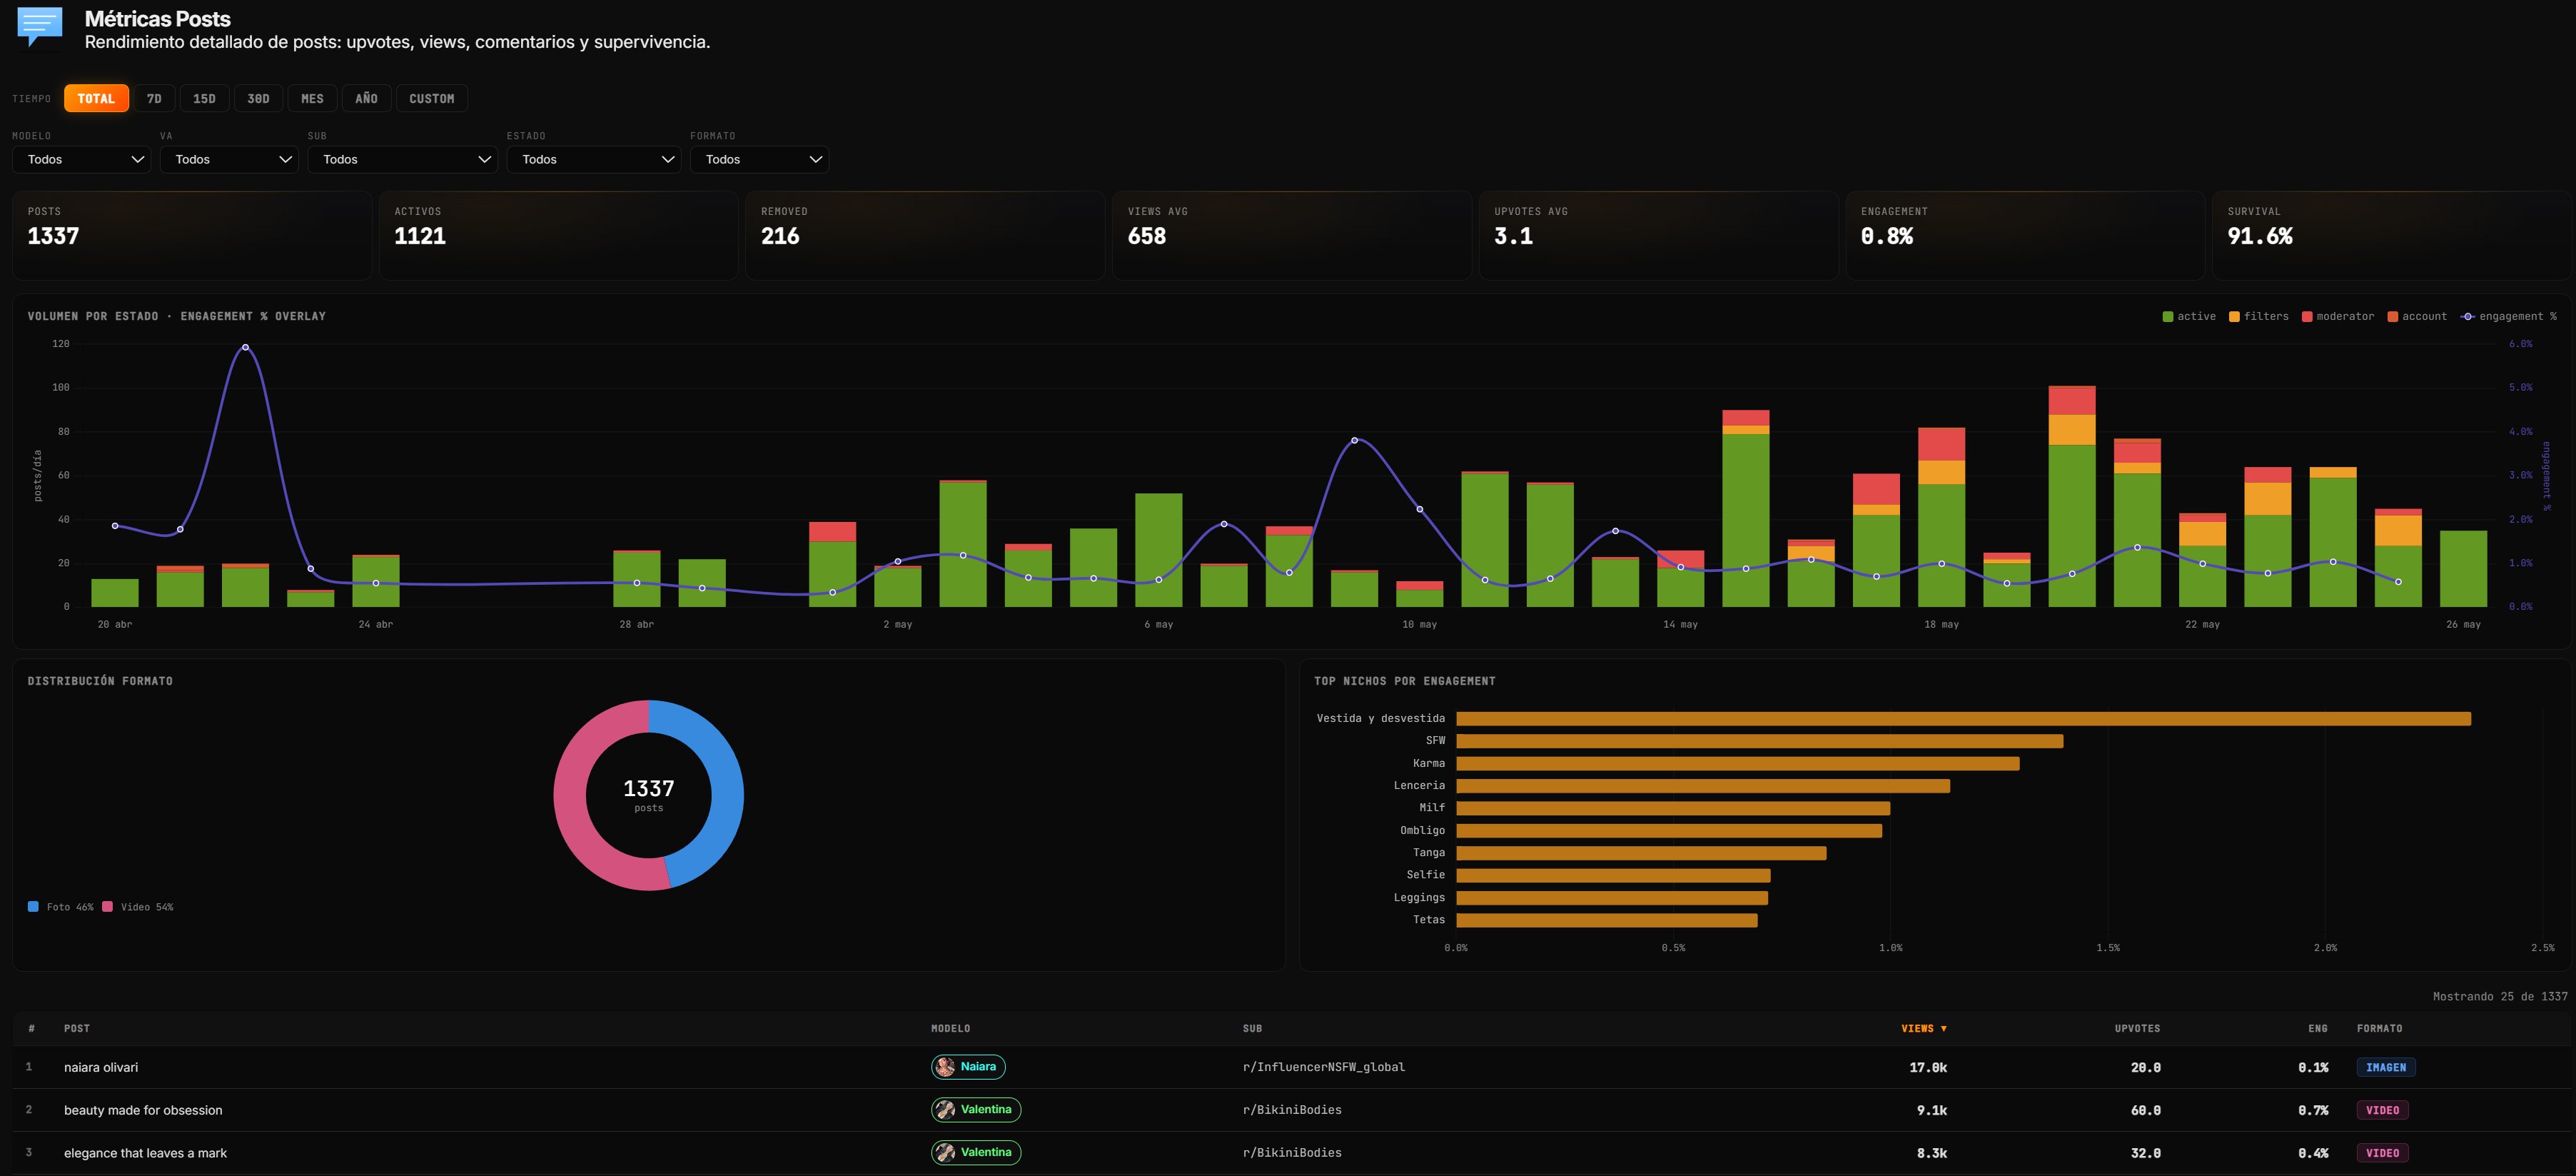This screenshot has height=1176, width=2576.
Task: Sort table by POST column header
Action: click(x=77, y=1028)
